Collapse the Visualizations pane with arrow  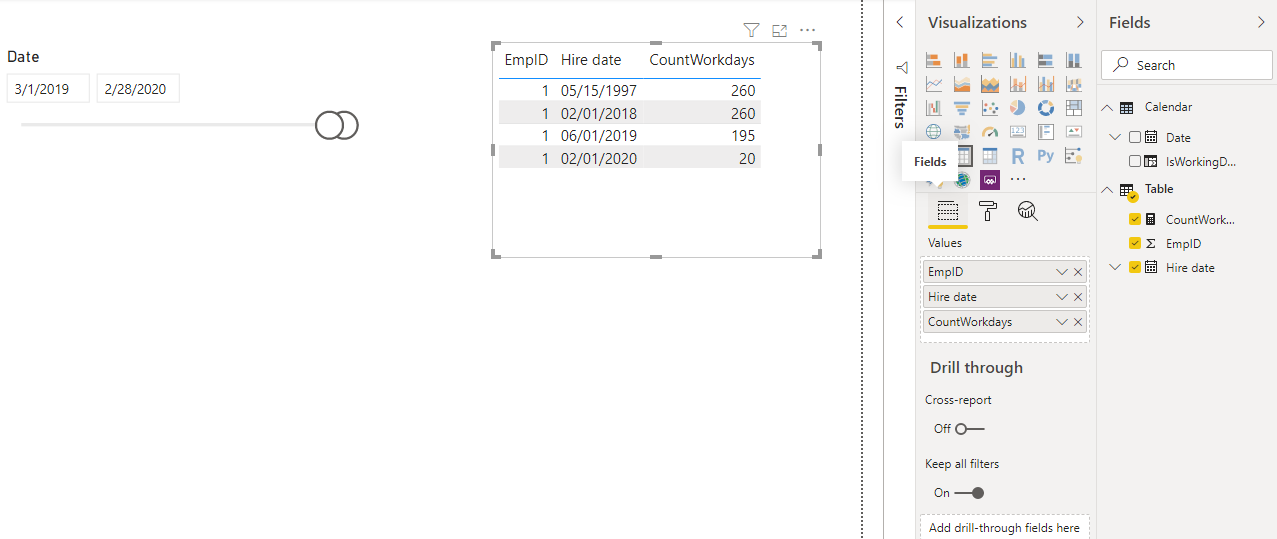coord(1079,22)
